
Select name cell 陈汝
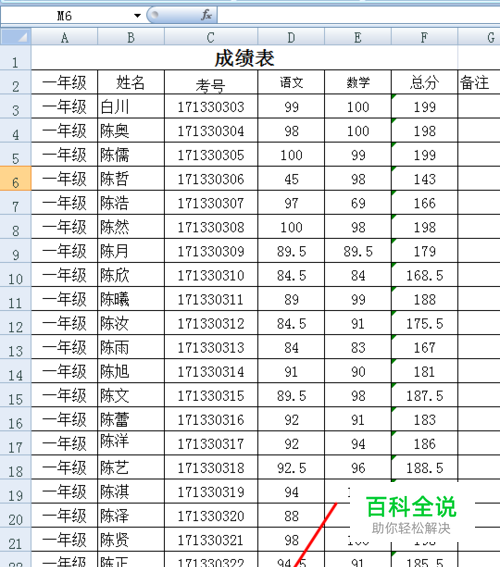pos(131,323)
